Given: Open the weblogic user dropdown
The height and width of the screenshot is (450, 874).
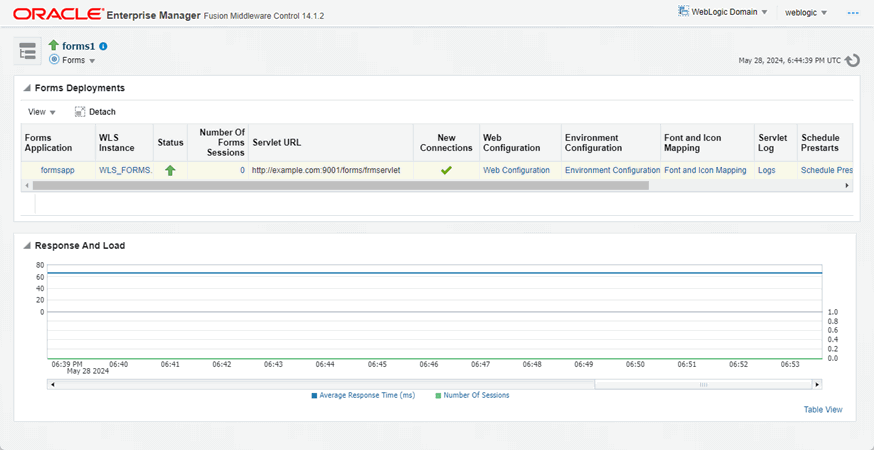Looking at the screenshot, I should 806,12.
